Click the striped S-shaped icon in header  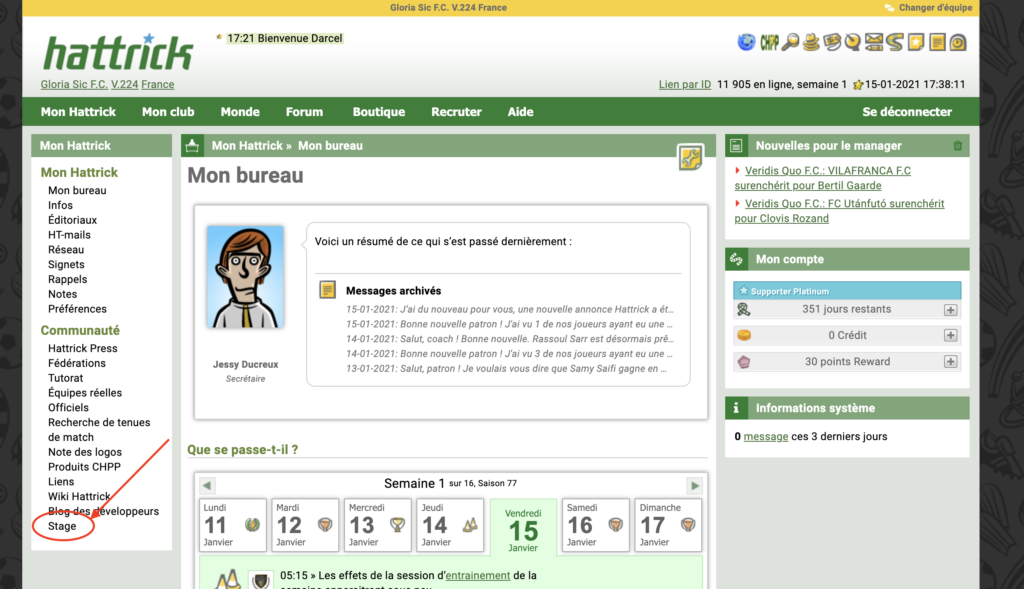tap(895, 42)
